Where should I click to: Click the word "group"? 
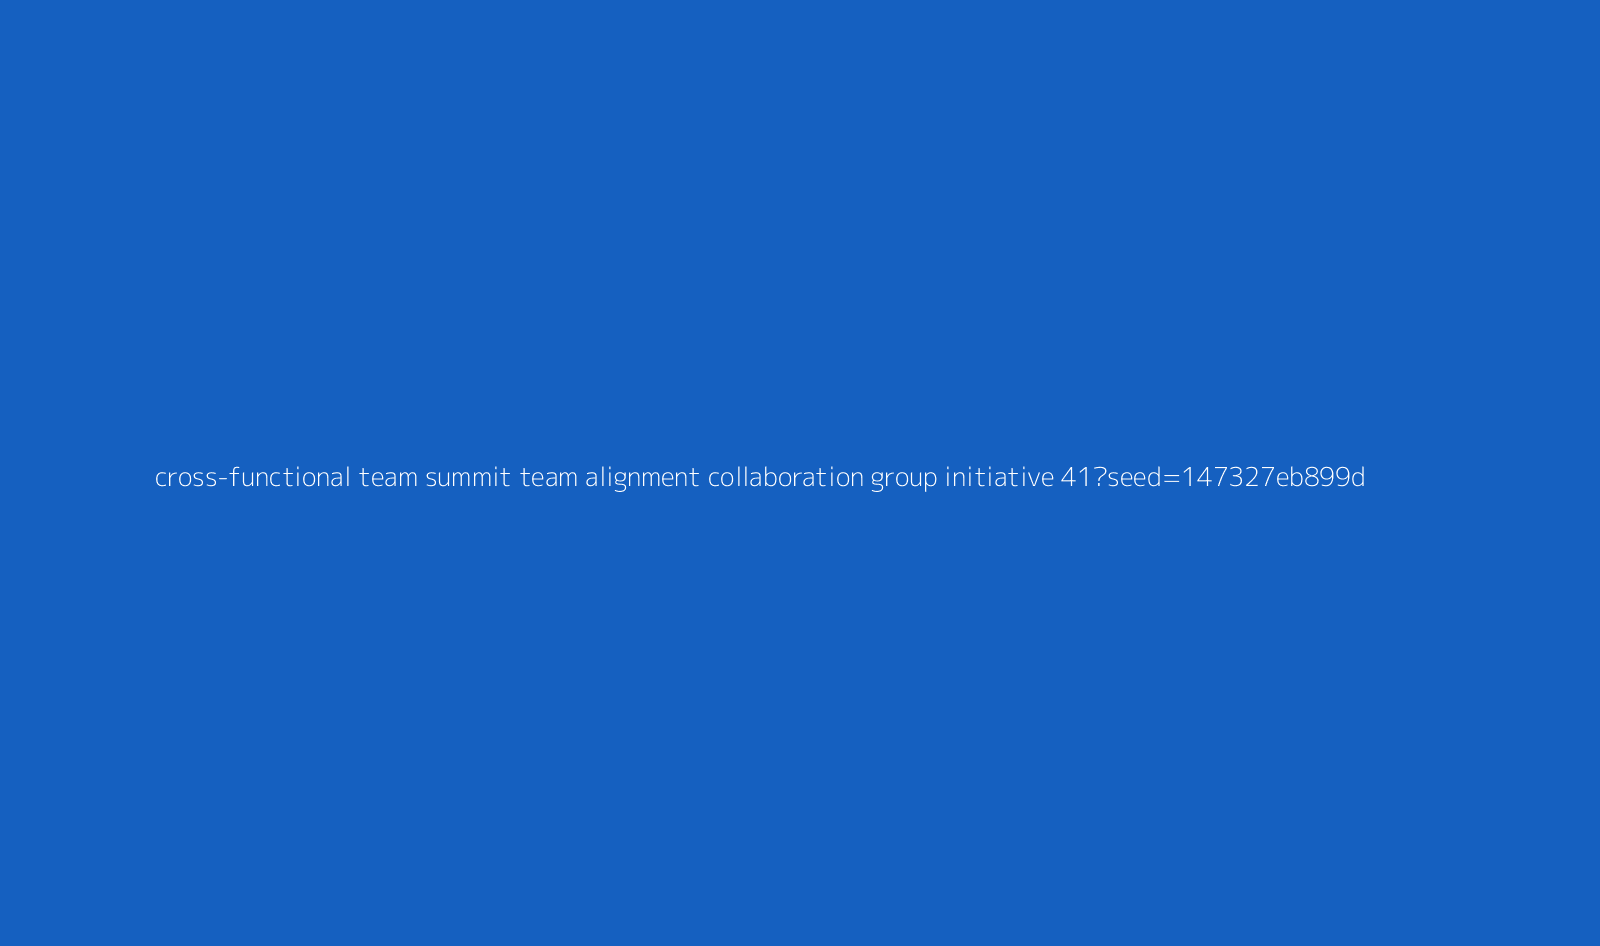pos(904,480)
